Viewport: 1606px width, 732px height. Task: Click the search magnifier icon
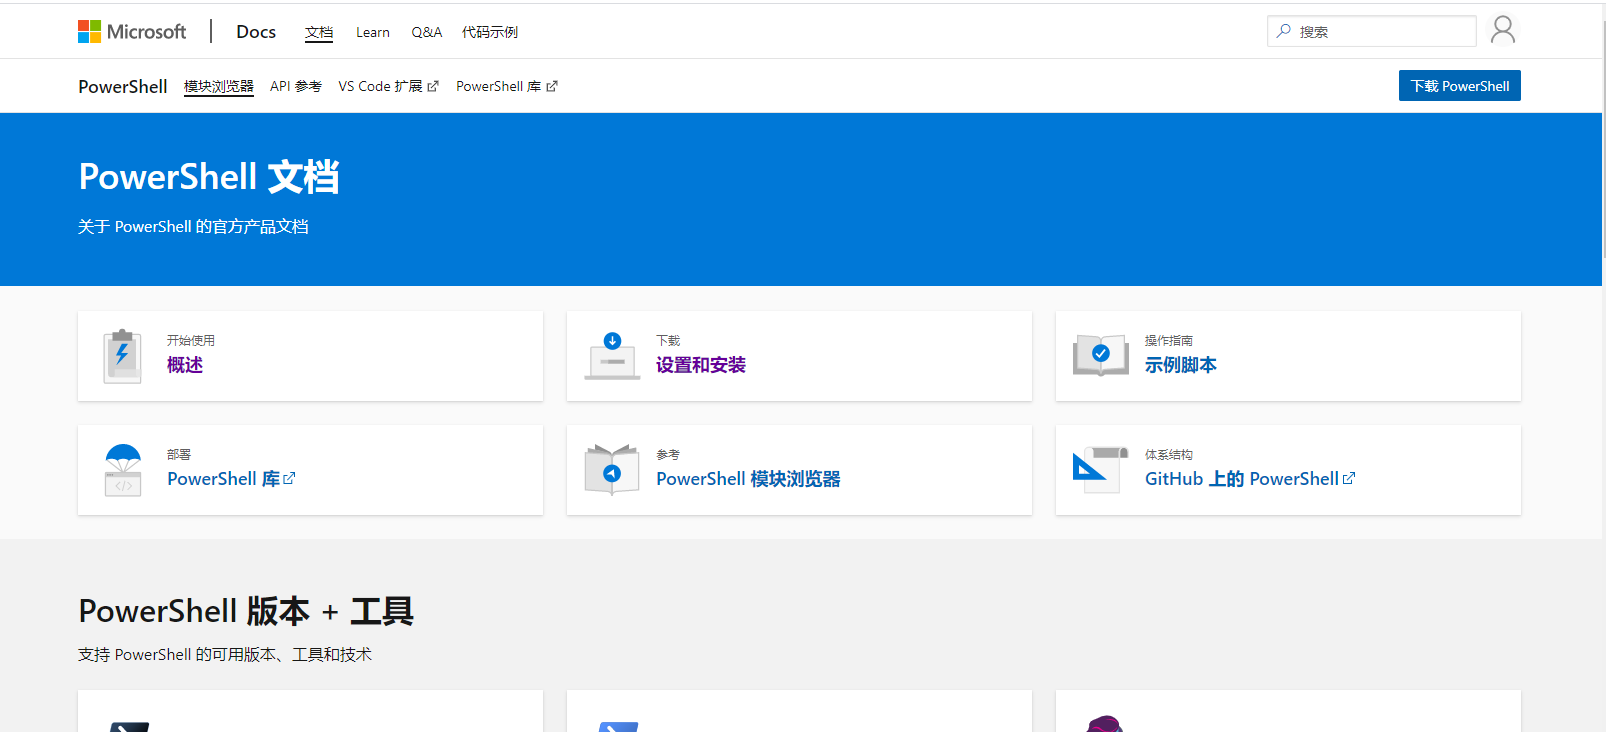[1284, 31]
